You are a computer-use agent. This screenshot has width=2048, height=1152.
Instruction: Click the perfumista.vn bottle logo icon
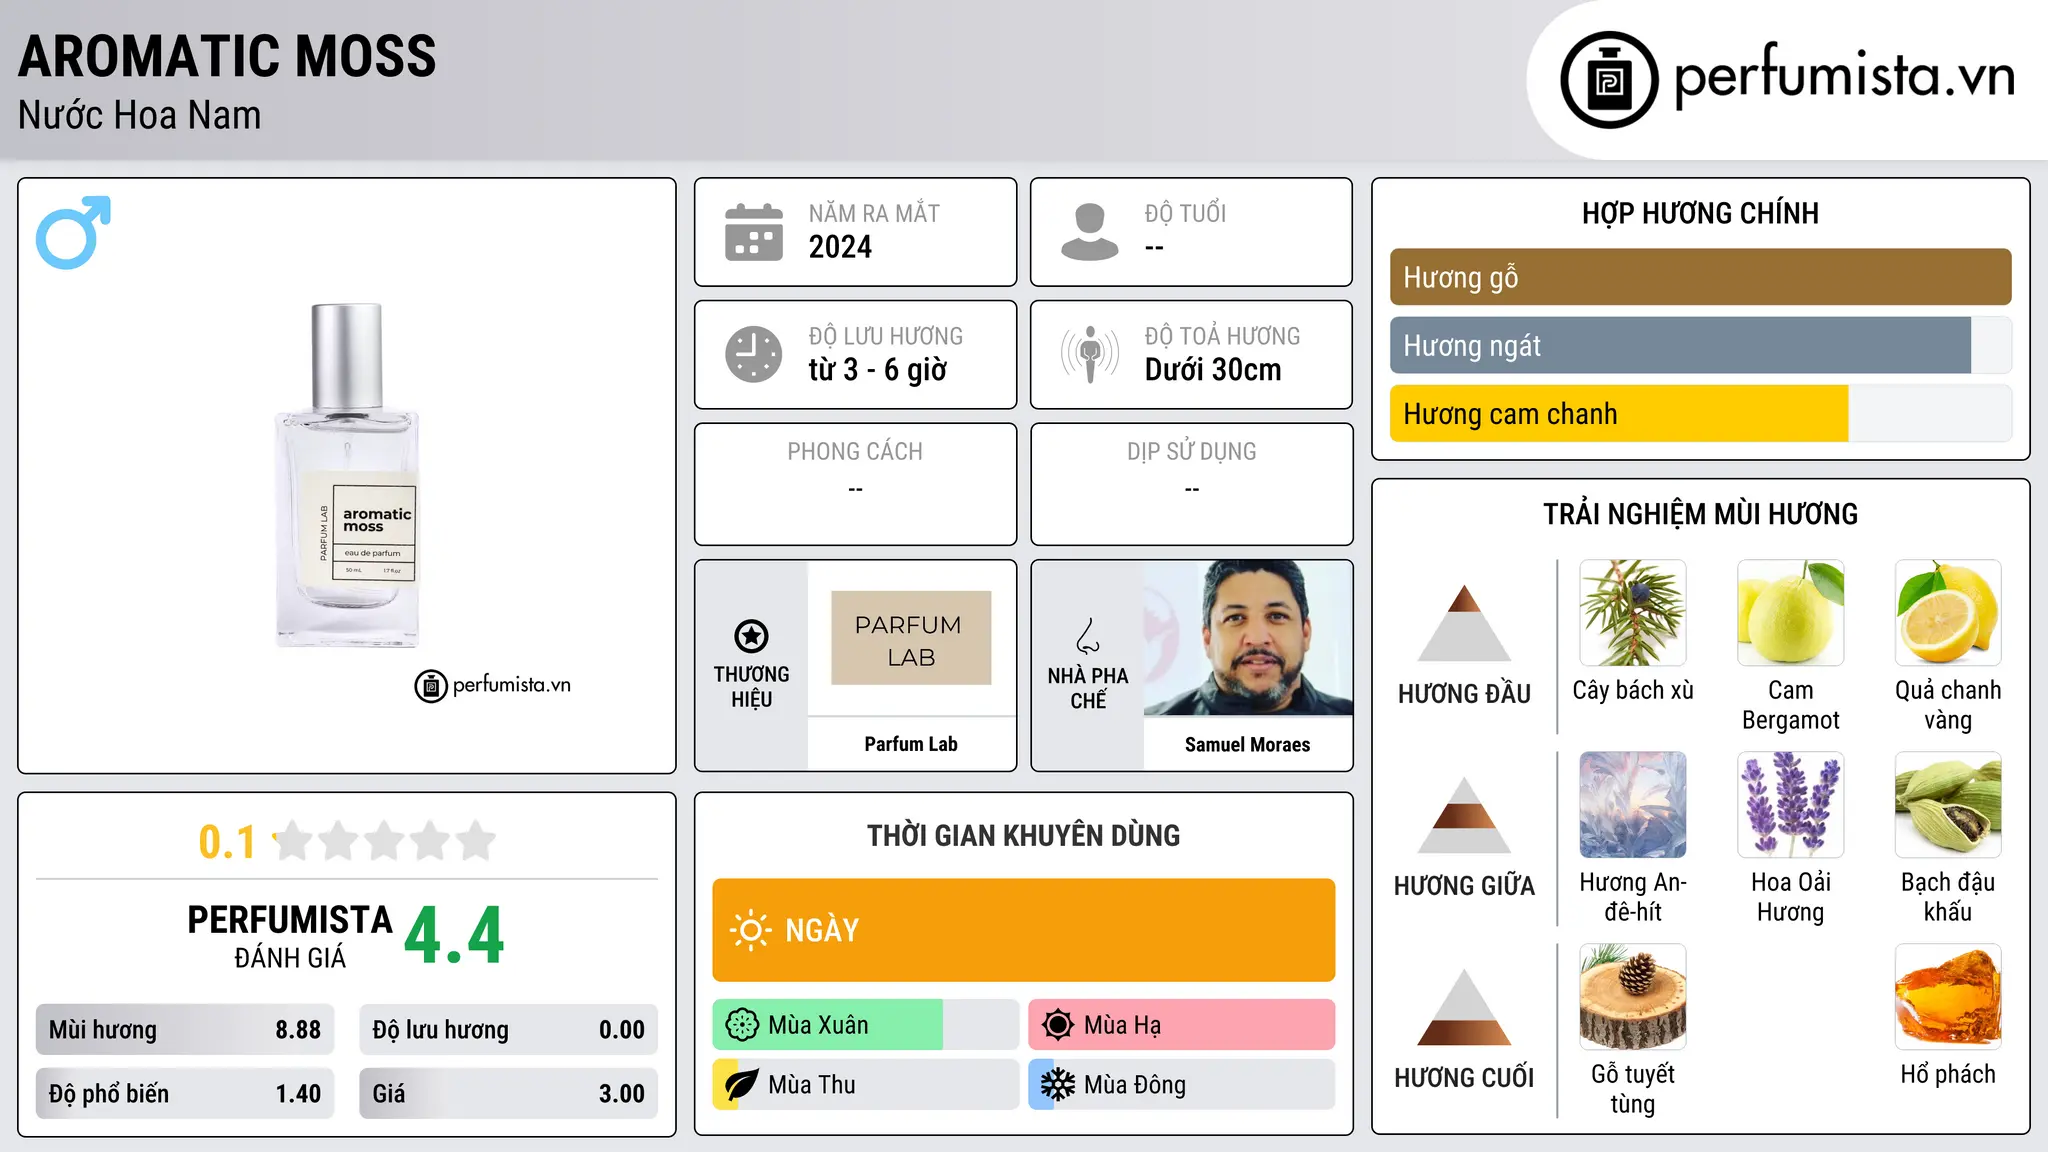[x=1609, y=80]
